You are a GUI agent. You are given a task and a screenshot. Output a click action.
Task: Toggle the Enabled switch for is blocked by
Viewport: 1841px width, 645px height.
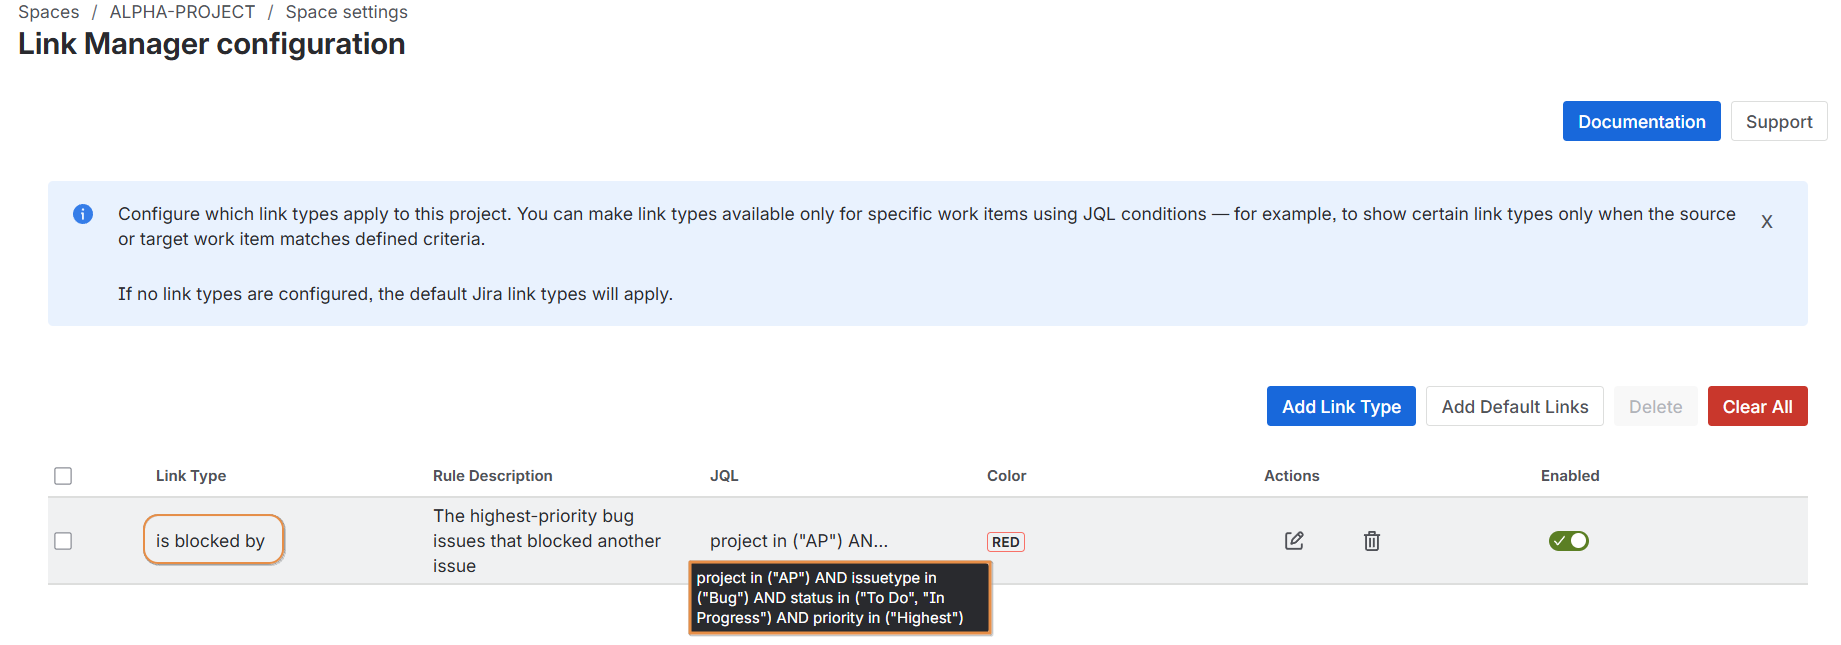(x=1568, y=541)
